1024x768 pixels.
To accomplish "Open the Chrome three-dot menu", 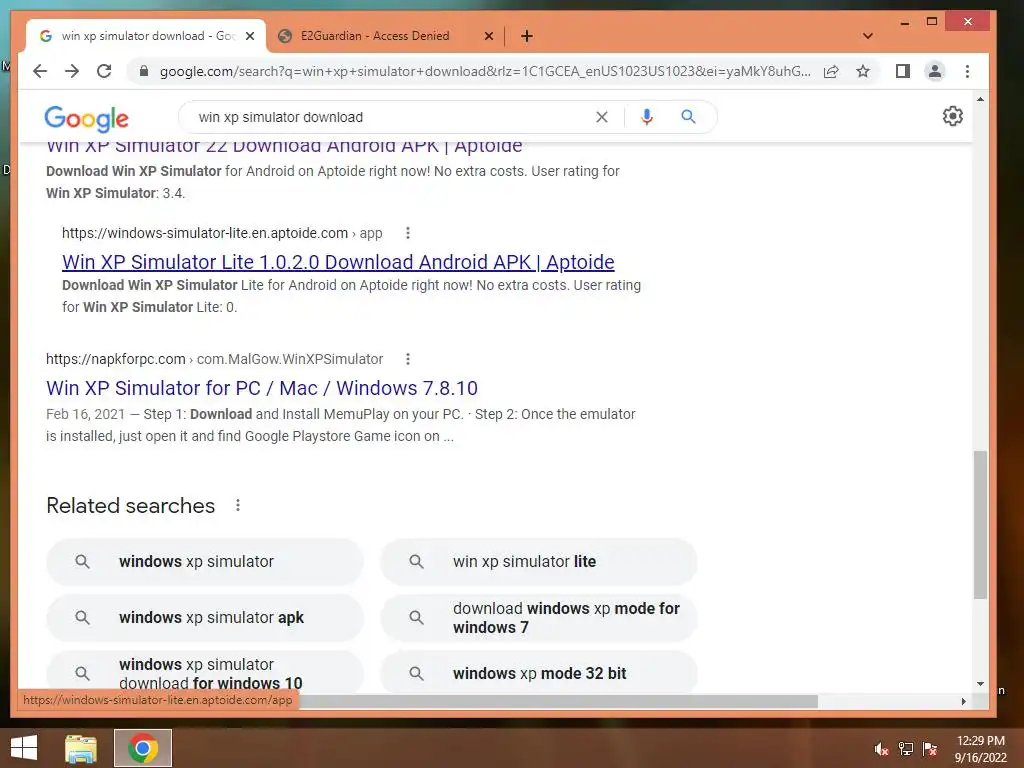I will pos(967,71).
